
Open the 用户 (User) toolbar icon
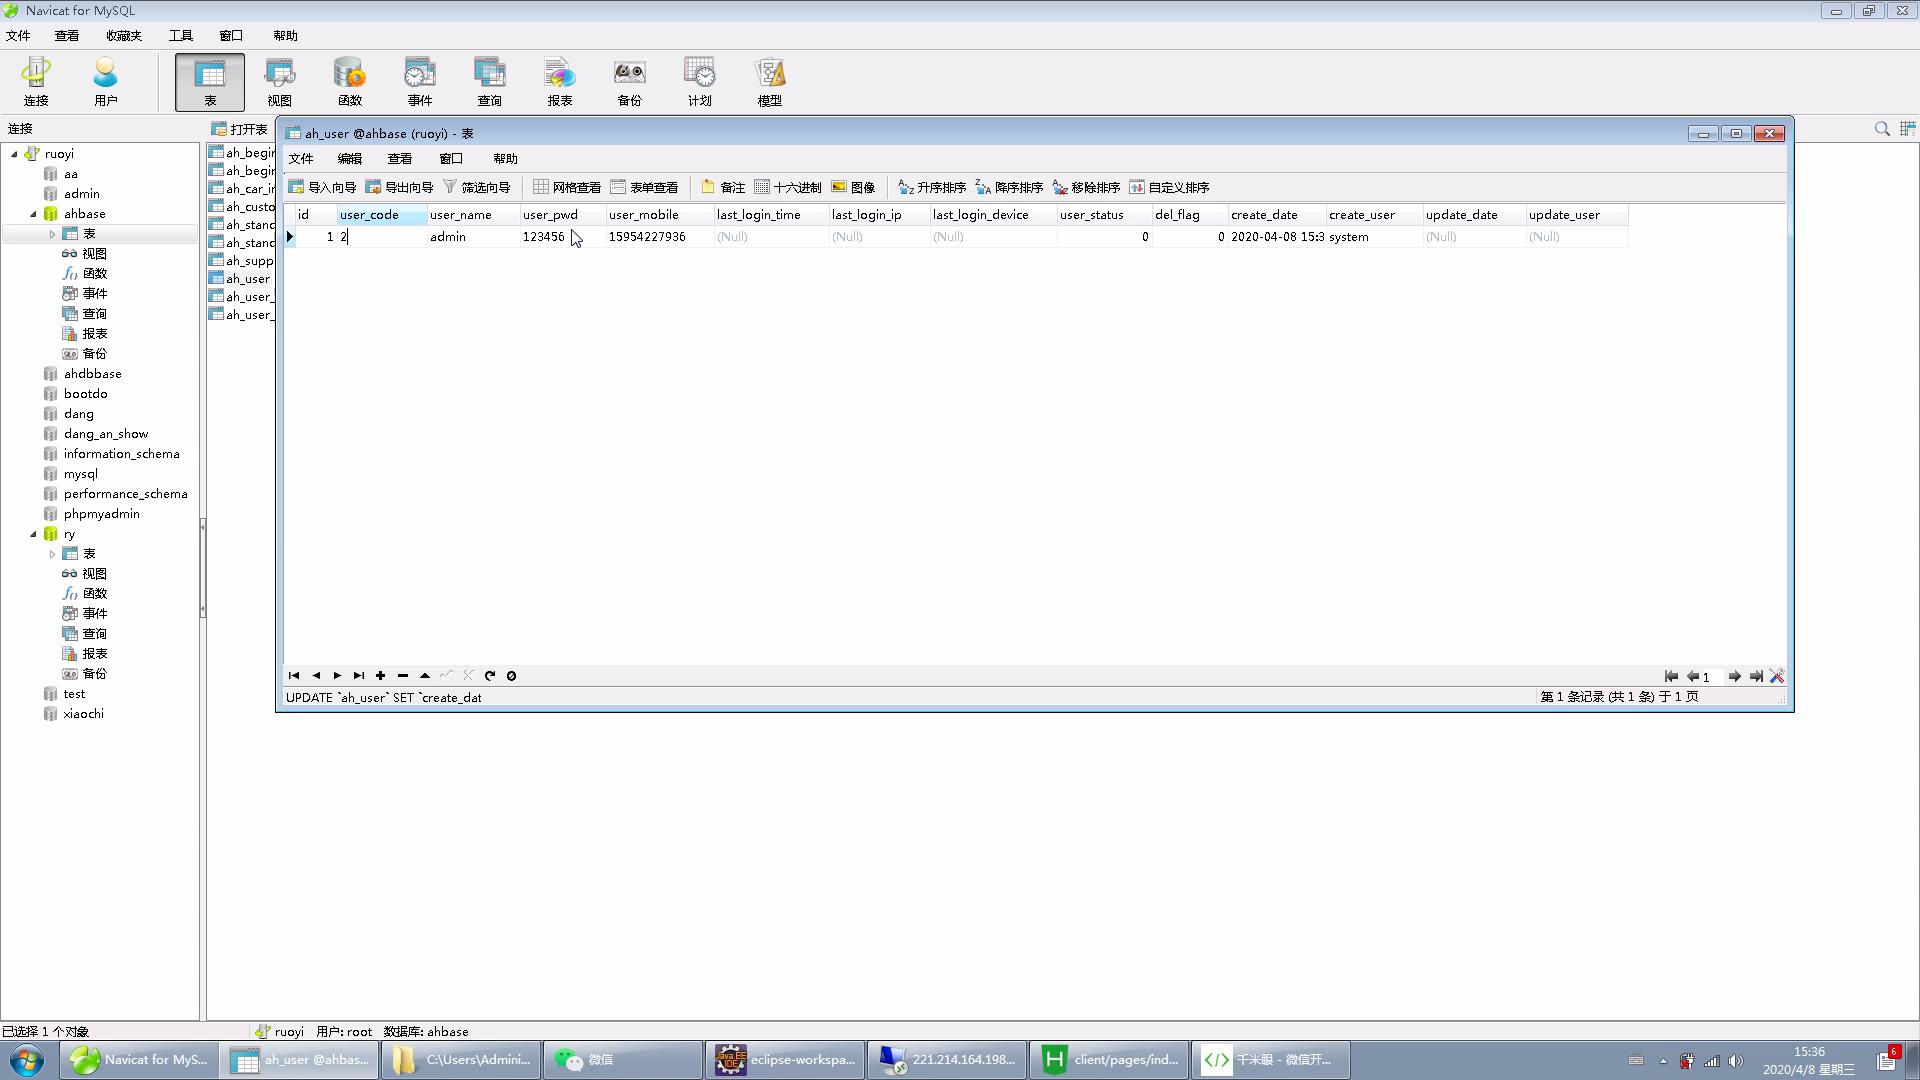[x=105, y=80]
